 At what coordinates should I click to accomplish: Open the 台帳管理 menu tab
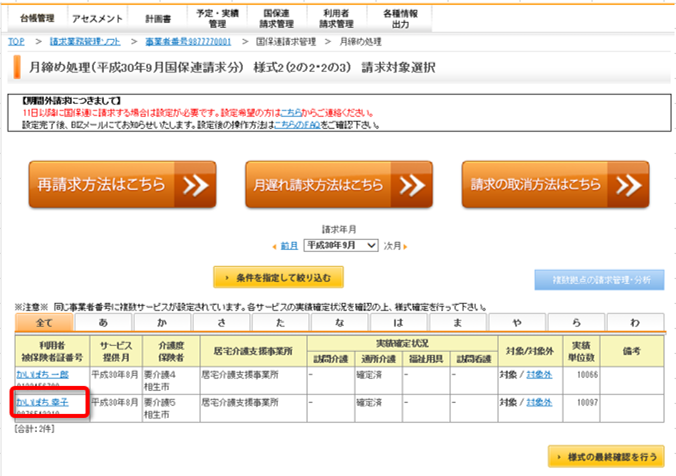38,18
